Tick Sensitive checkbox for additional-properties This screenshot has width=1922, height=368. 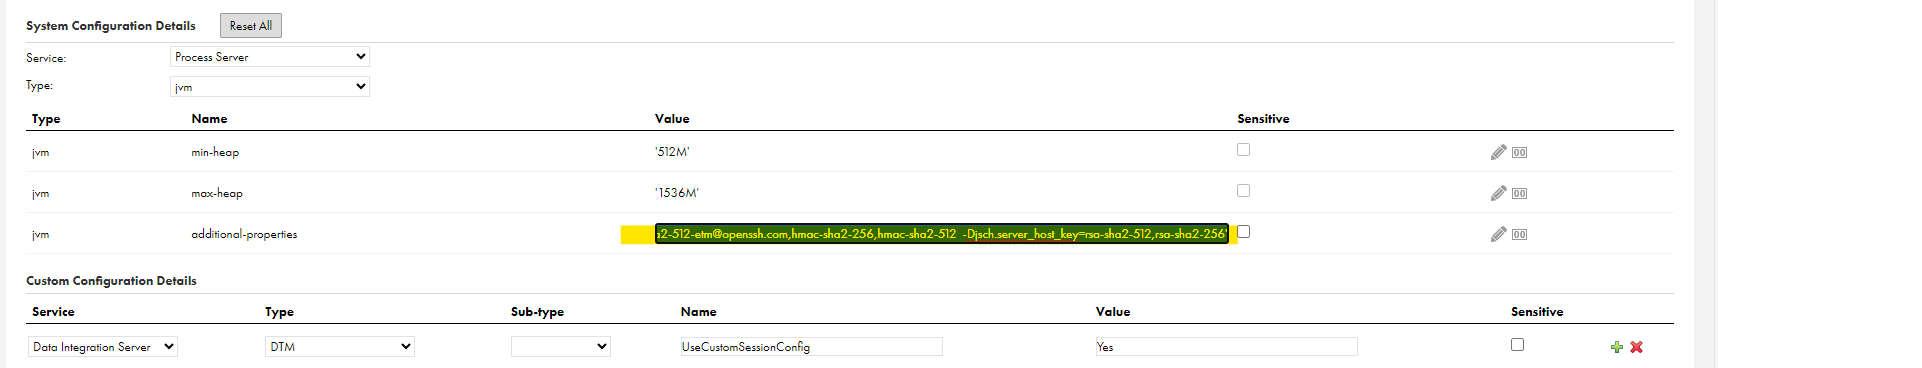click(1243, 231)
